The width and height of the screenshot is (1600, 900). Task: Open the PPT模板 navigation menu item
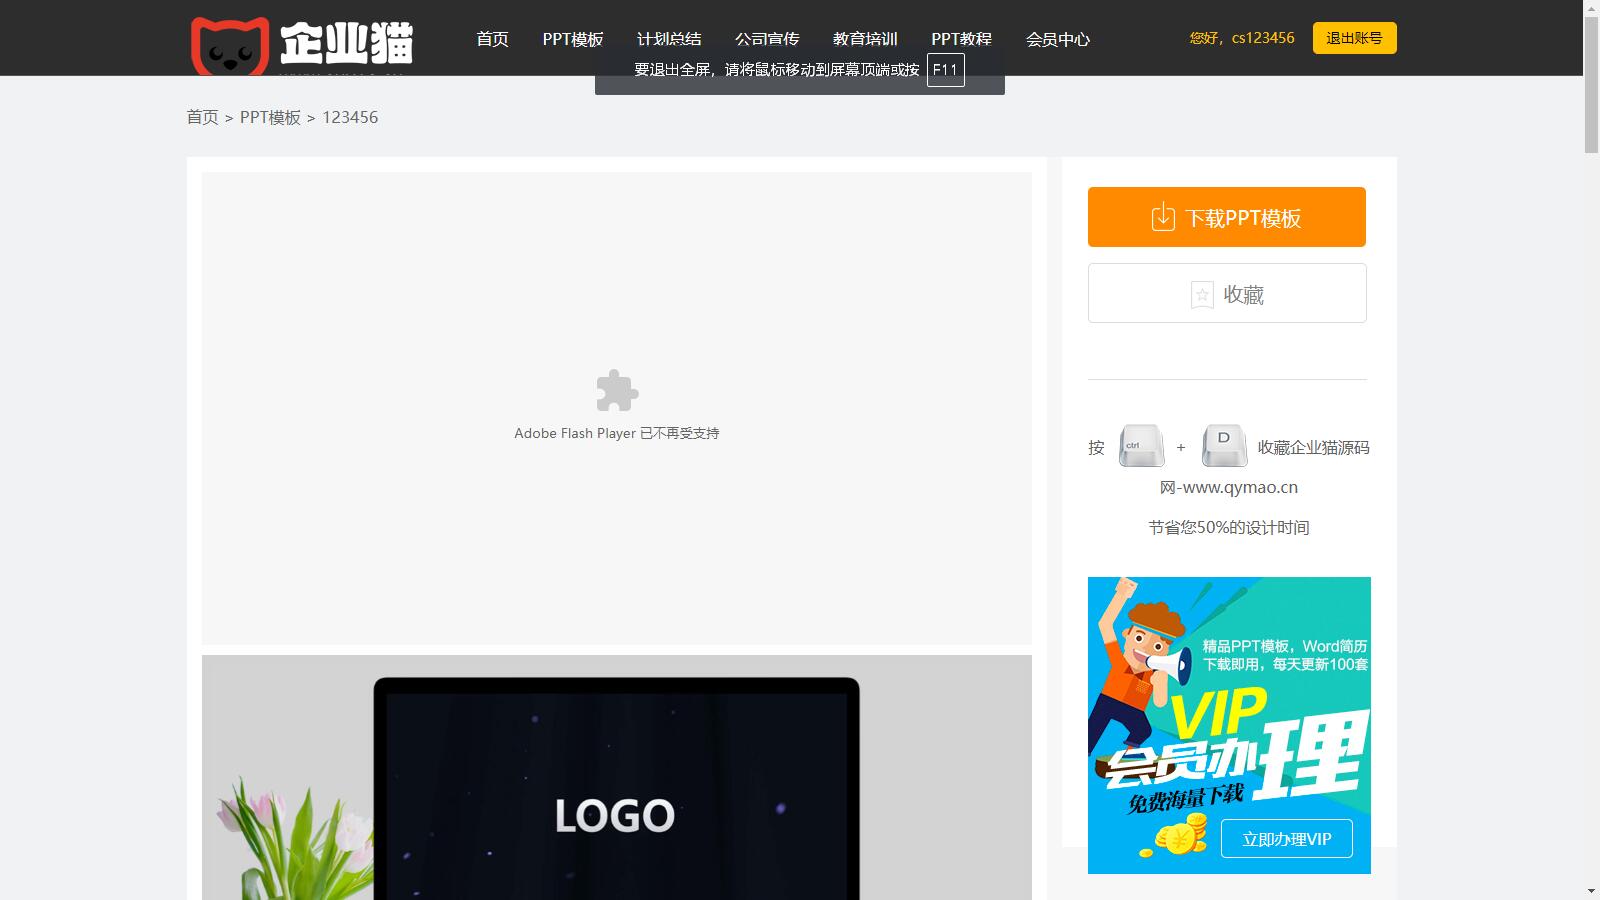coord(573,39)
